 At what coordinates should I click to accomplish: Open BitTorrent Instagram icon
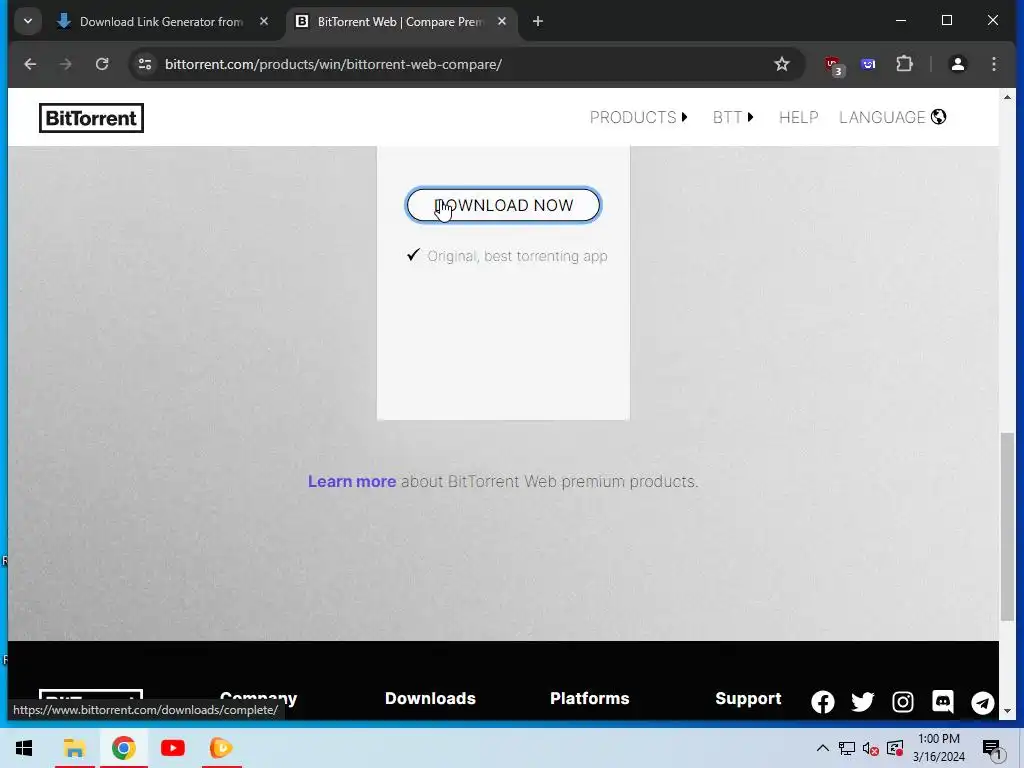[x=903, y=702]
